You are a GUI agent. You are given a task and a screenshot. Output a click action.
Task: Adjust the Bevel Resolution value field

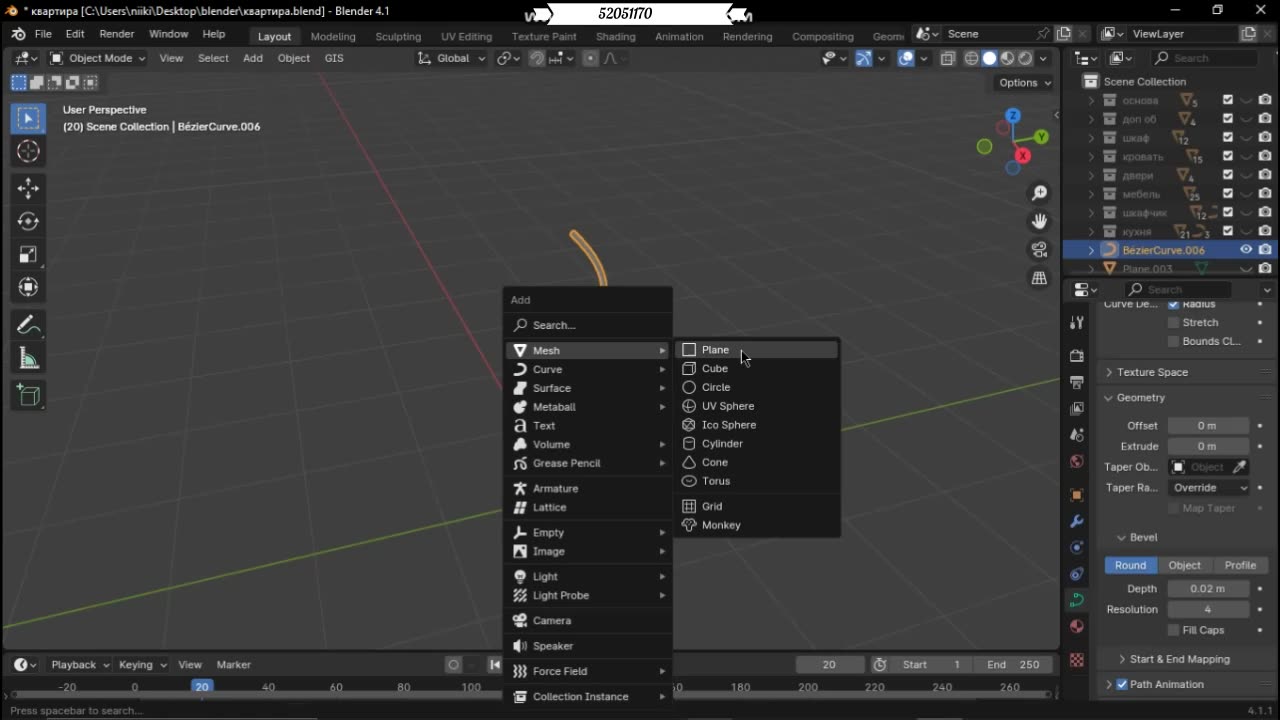click(1208, 610)
